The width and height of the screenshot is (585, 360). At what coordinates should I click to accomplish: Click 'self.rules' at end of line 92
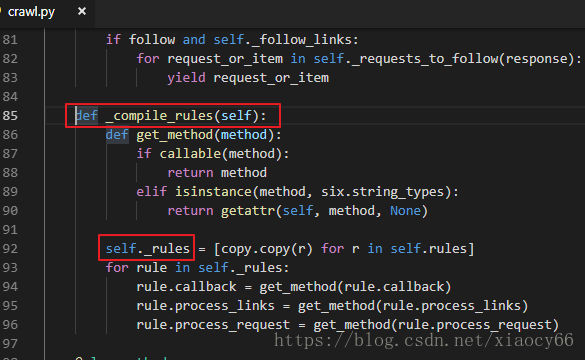(428, 248)
